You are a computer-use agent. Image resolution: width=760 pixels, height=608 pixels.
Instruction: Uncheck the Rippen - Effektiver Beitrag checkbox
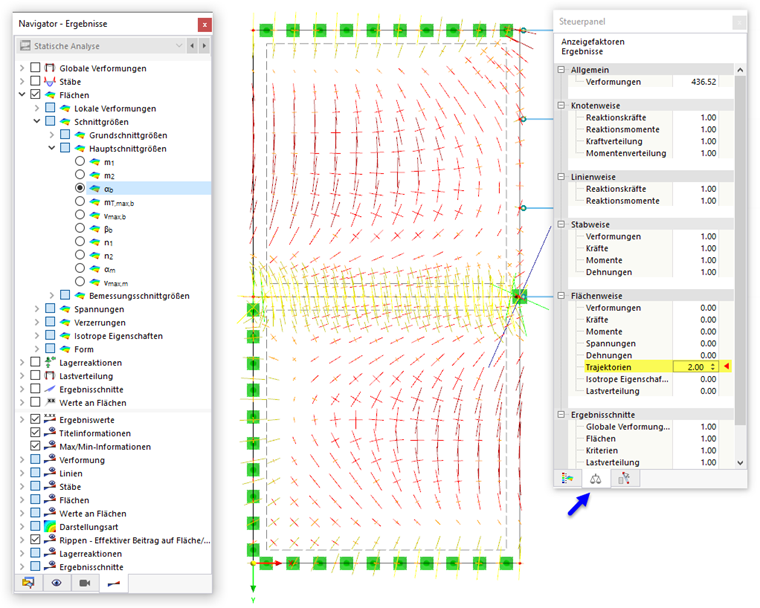(35, 540)
